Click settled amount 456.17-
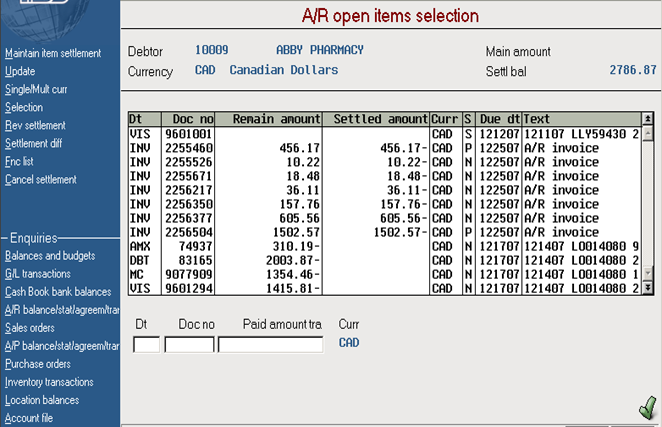Image resolution: width=662 pixels, height=427 pixels. click(x=404, y=148)
